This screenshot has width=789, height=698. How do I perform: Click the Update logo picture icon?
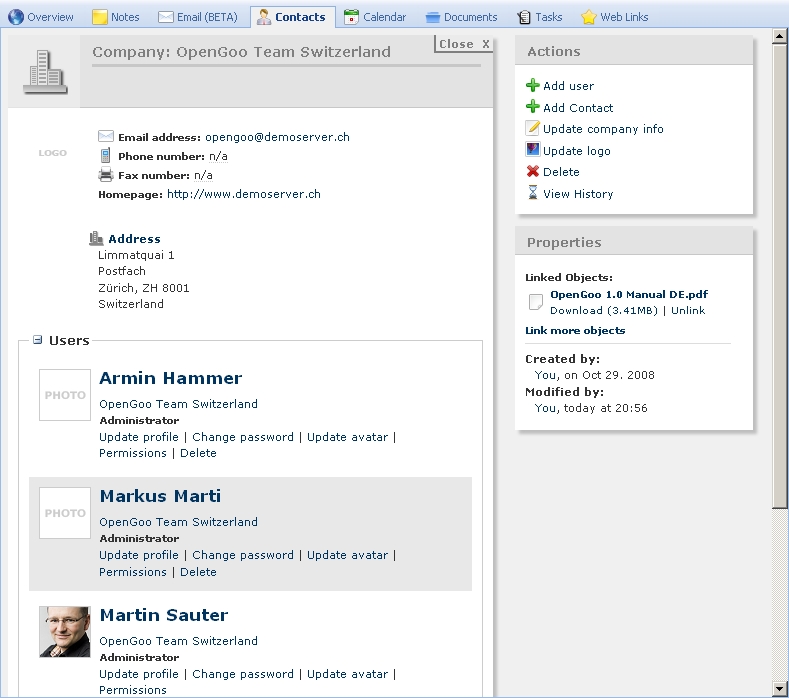[x=532, y=149]
